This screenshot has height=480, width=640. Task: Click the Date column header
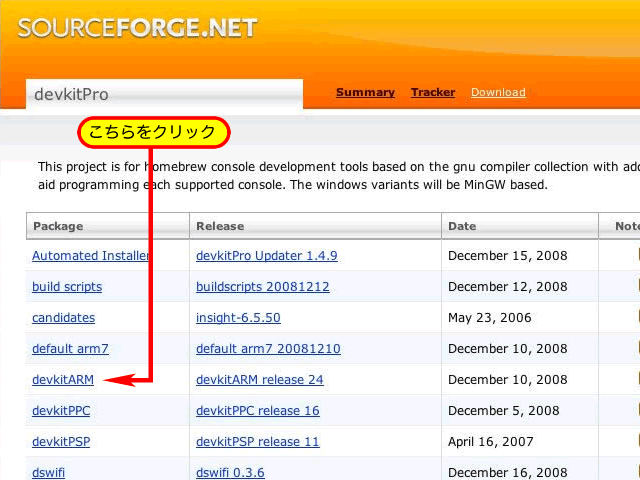tap(520, 226)
